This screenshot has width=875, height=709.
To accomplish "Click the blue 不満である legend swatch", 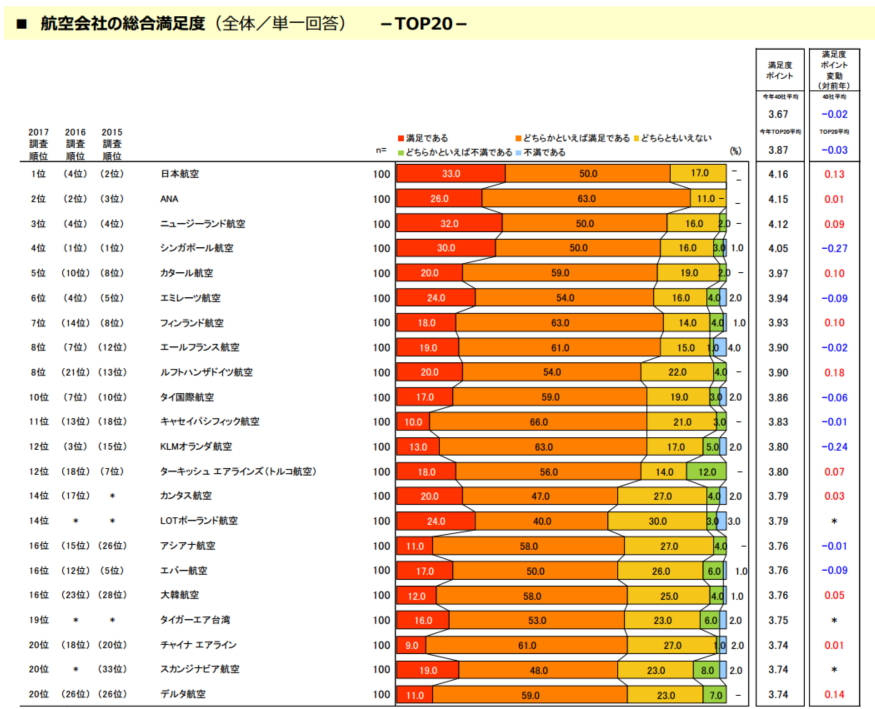I will 518,152.
